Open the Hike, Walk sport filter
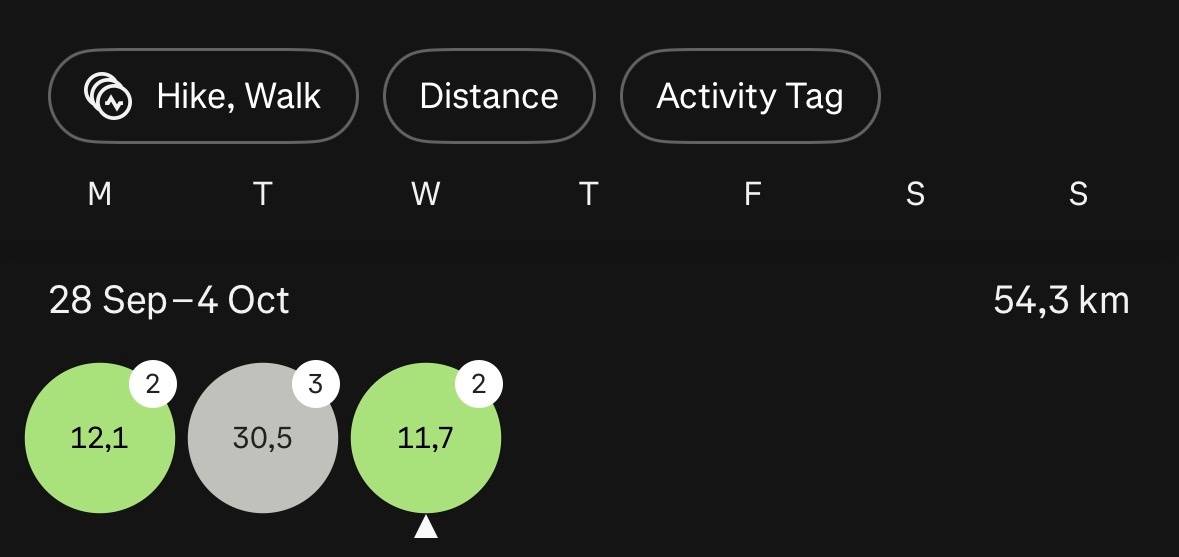The width and height of the screenshot is (1179, 557). click(x=203, y=95)
